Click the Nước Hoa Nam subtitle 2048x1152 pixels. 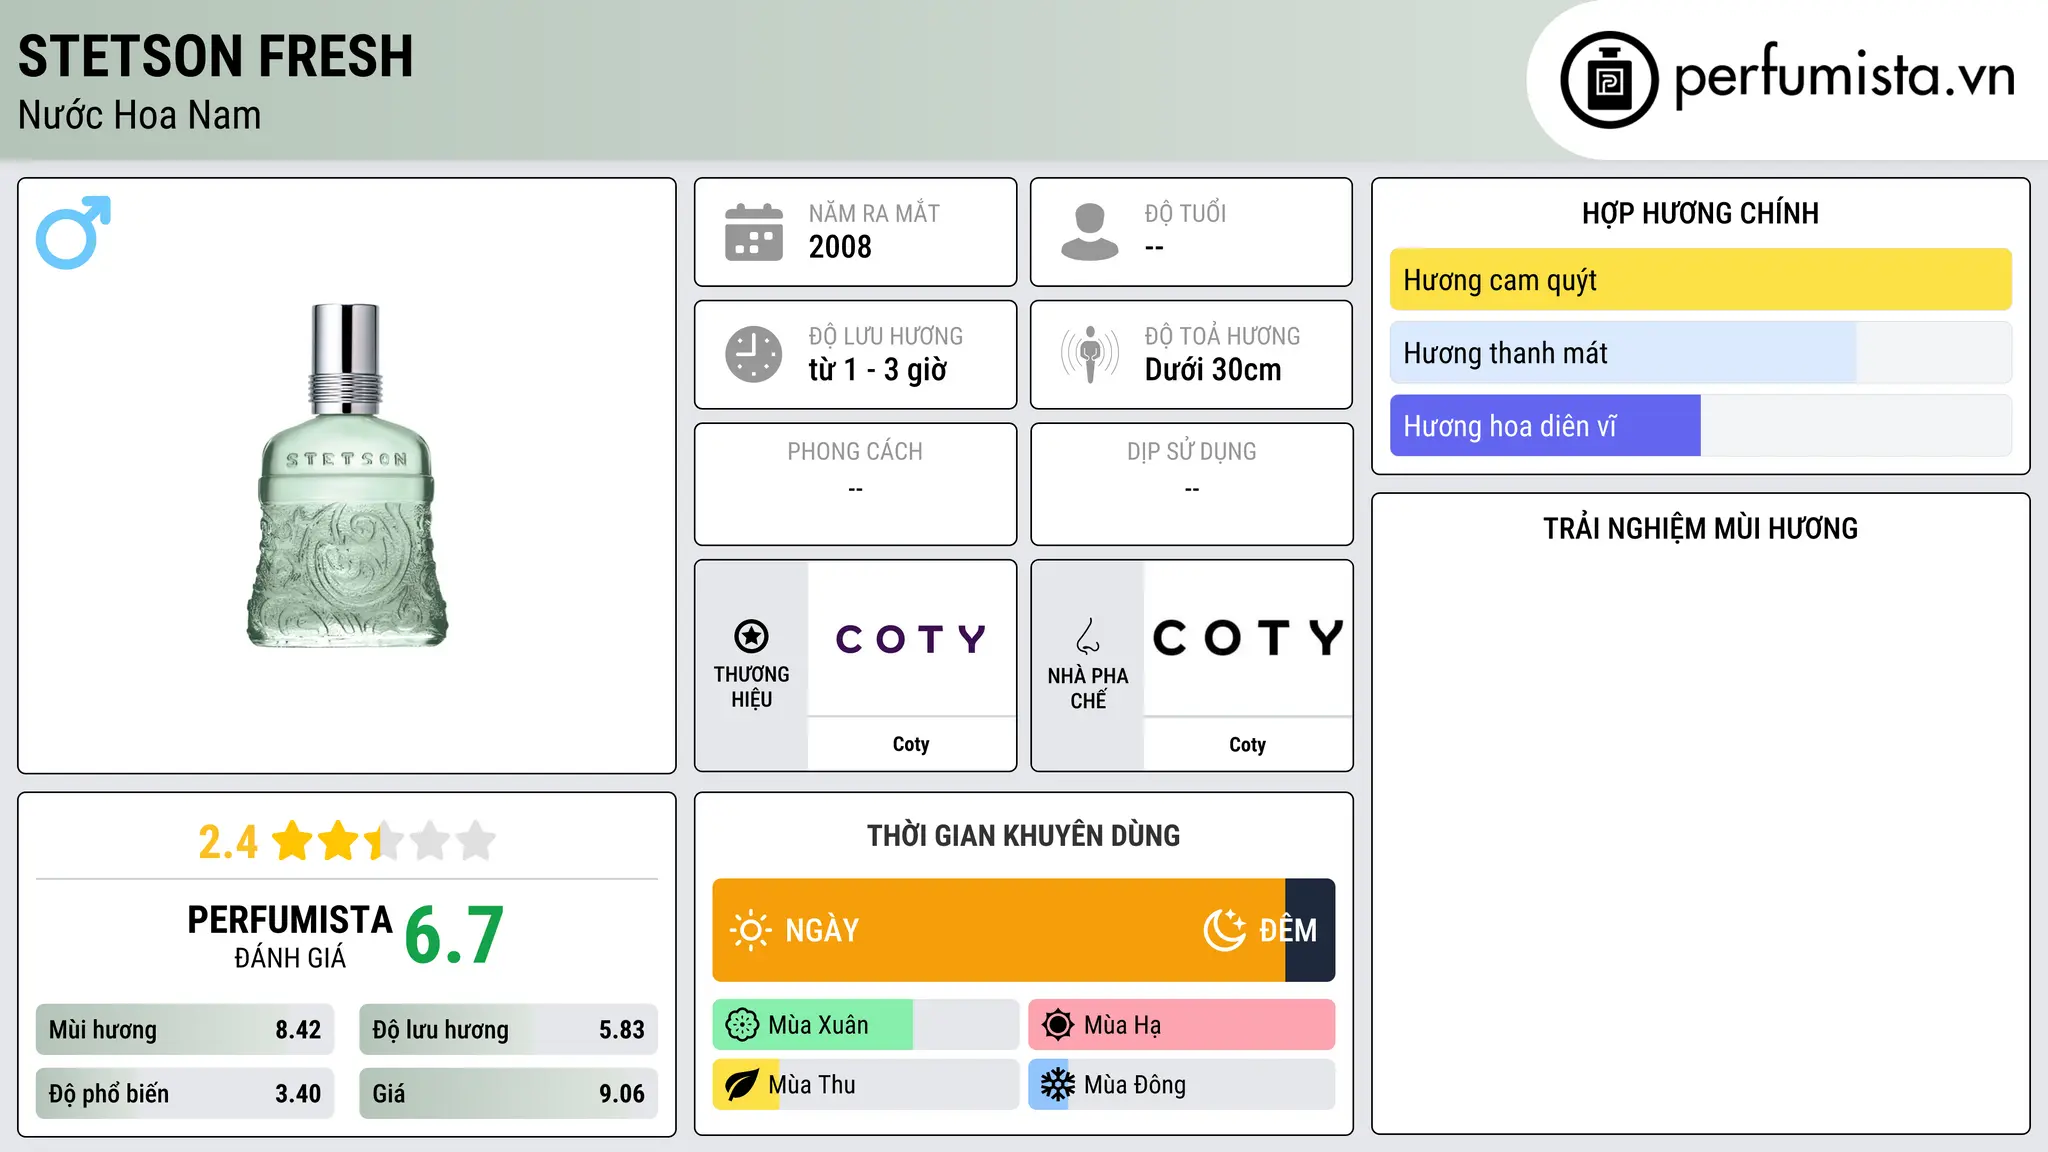(x=140, y=115)
